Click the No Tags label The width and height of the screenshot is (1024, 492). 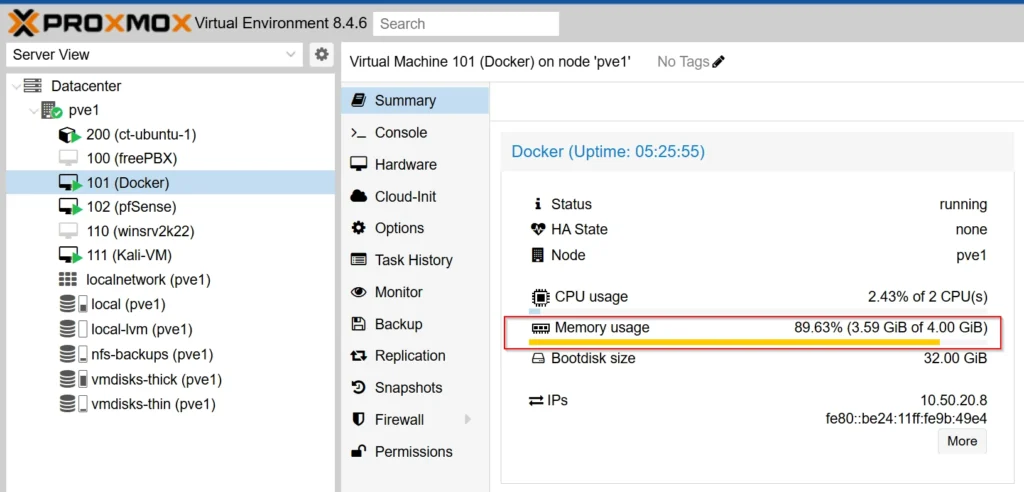click(683, 62)
